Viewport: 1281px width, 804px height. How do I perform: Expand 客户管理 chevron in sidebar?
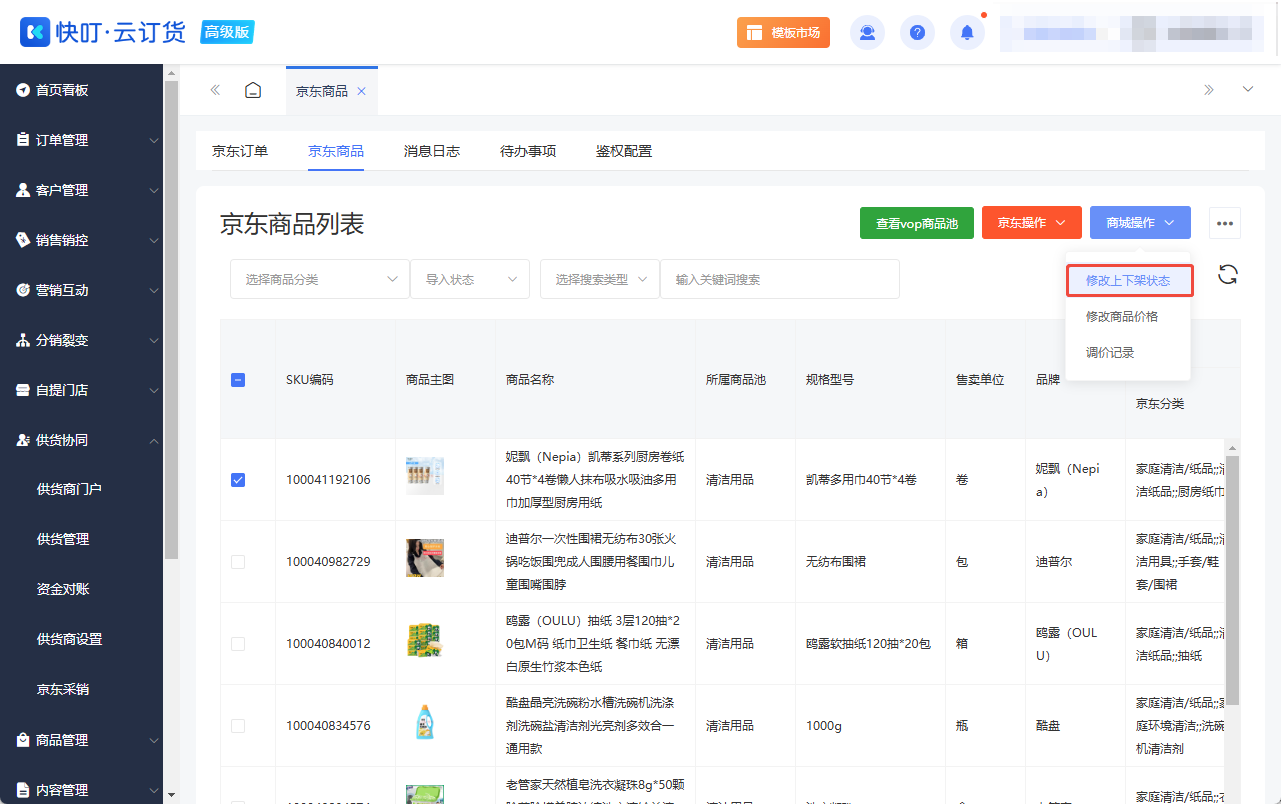153,191
